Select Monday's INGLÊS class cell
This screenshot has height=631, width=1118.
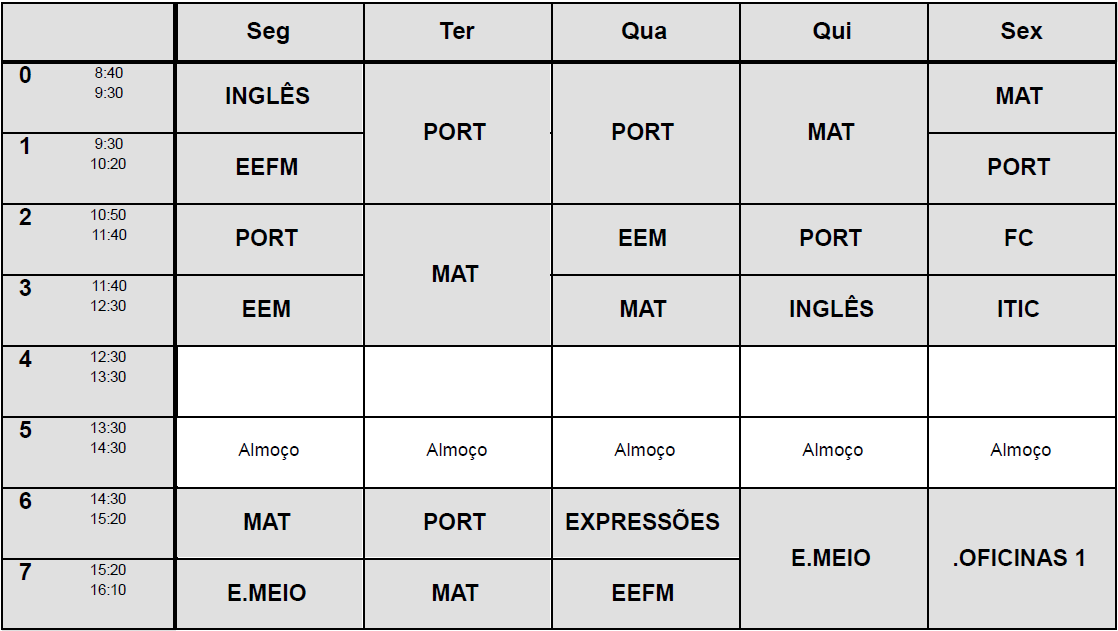pyautogui.click(x=268, y=97)
